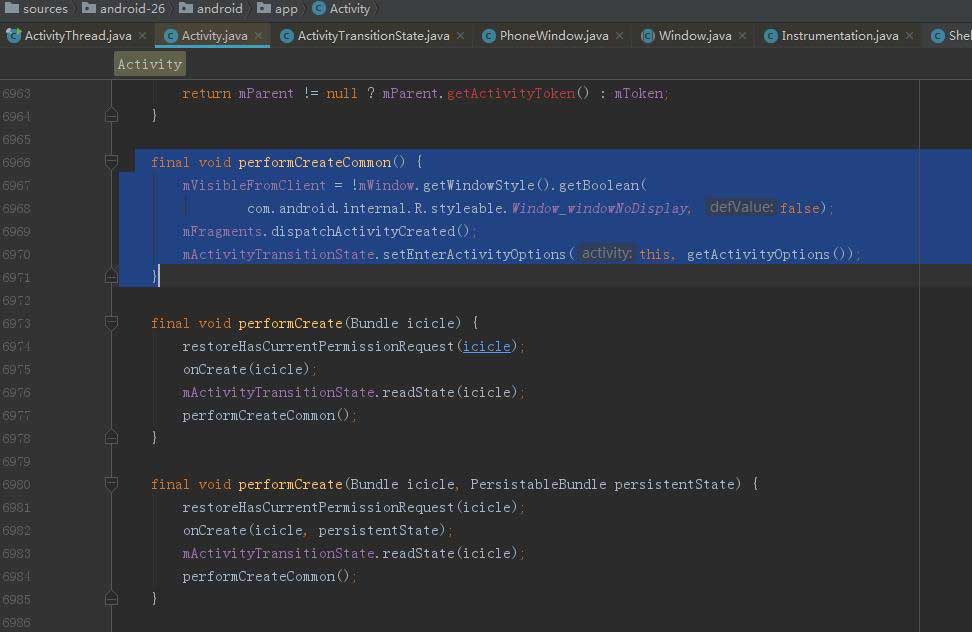Click the class icon on PhoneWindow.java tab

pos(488,37)
